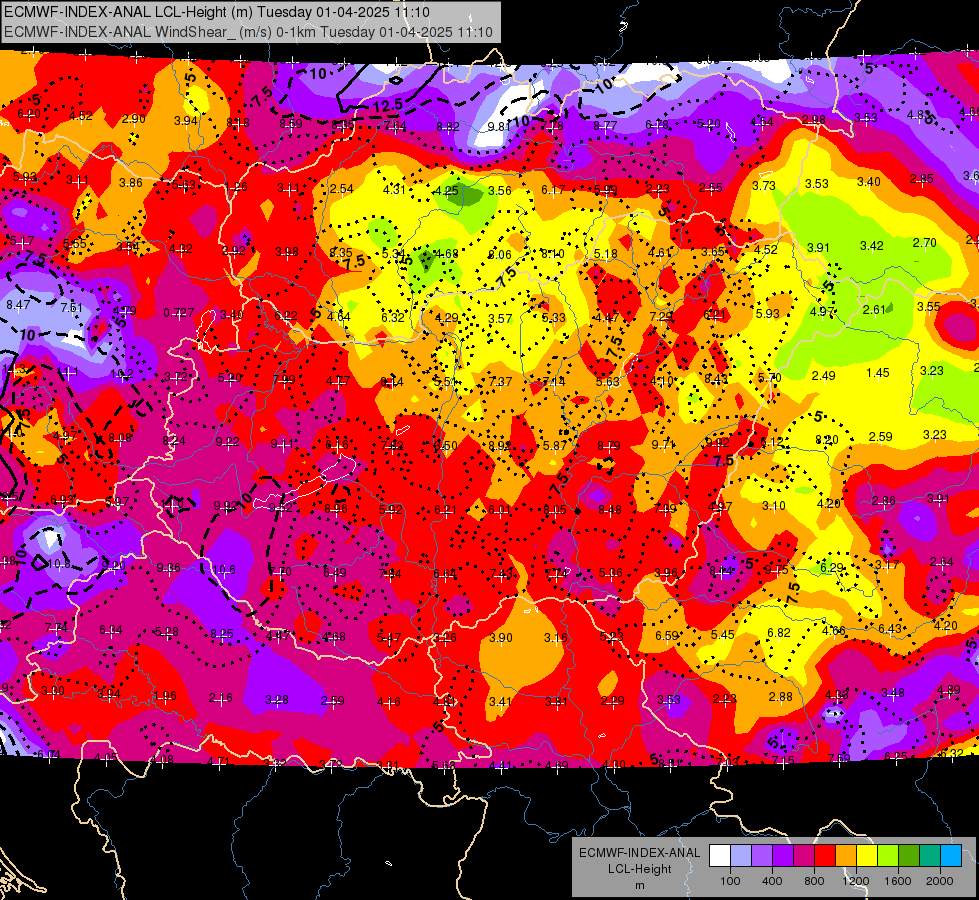Click the wind shear value '3.28'
The height and width of the screenshot is (900, 979).
point(277,700)
